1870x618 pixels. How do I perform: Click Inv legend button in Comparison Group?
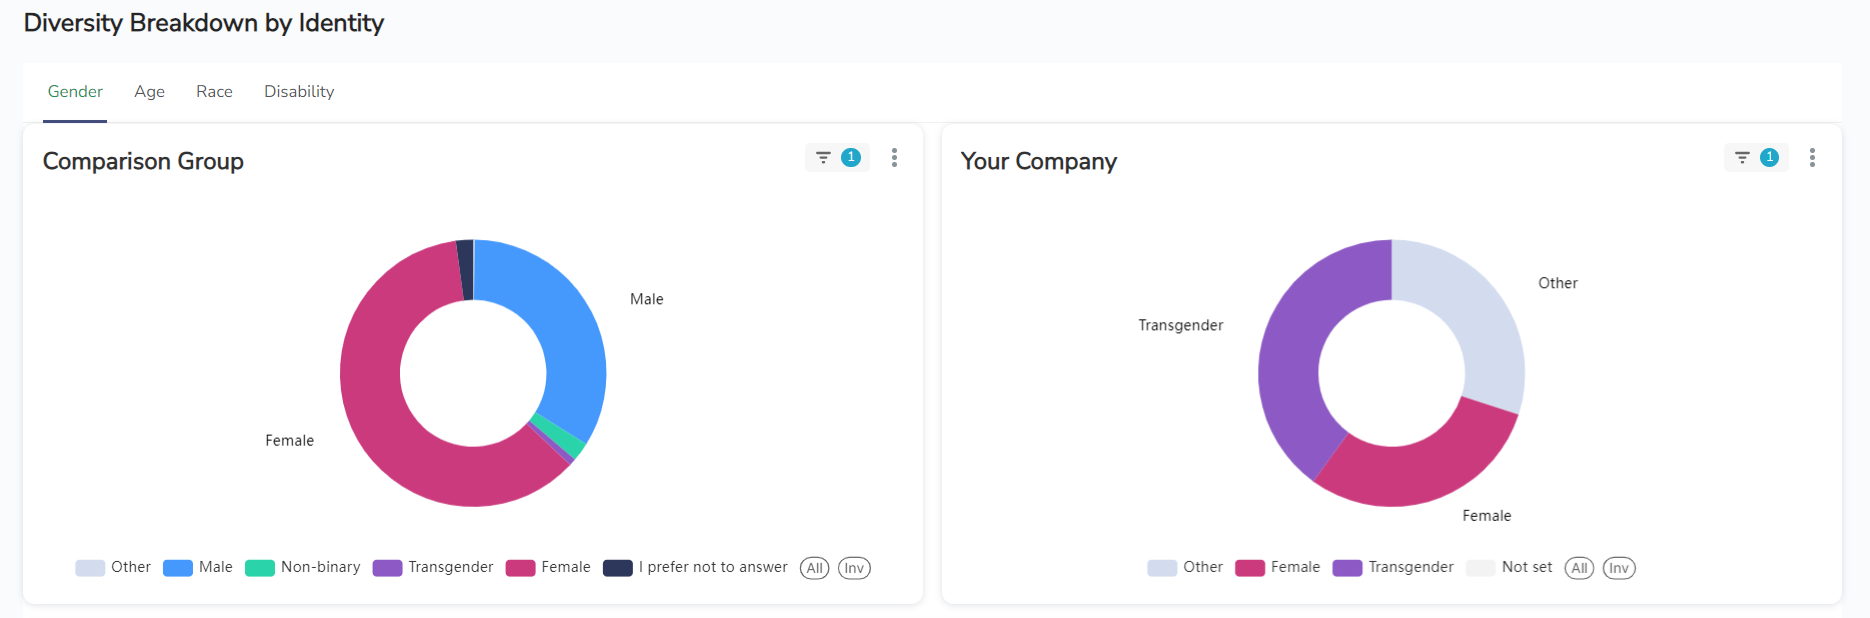tap(854, 568)
